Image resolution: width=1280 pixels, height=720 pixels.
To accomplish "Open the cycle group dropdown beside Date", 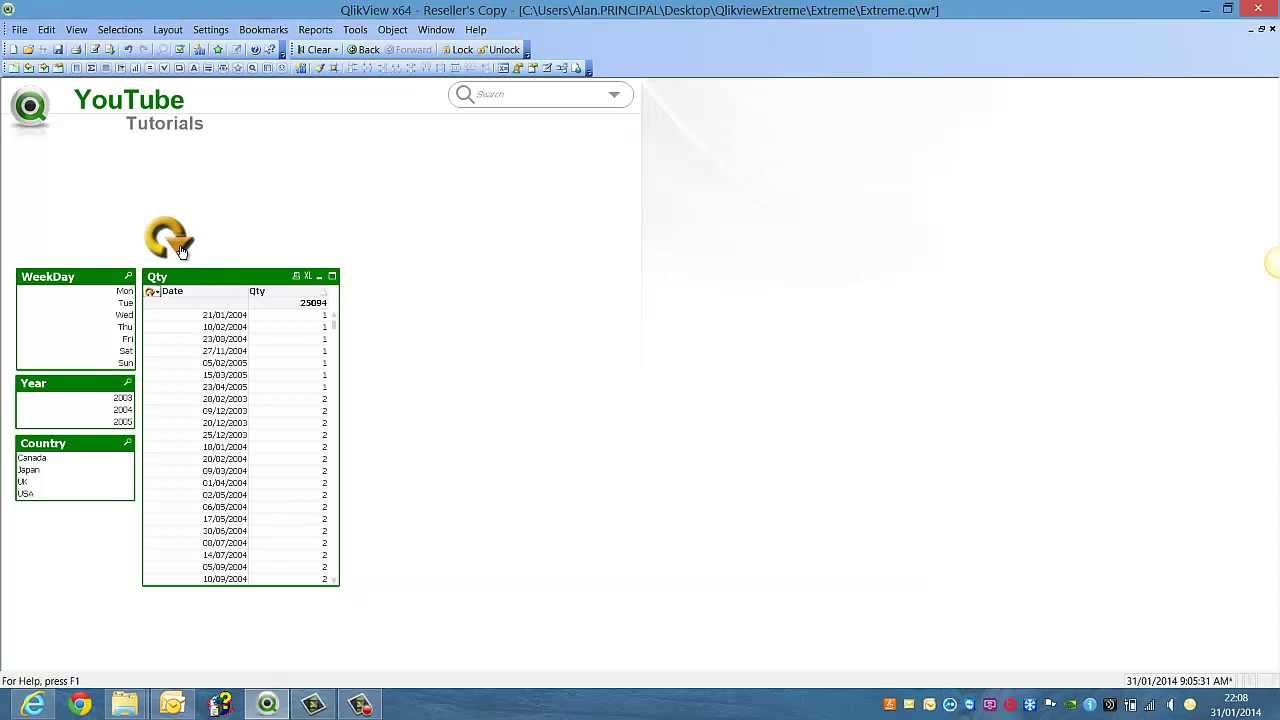I will [x=152, y=292].
